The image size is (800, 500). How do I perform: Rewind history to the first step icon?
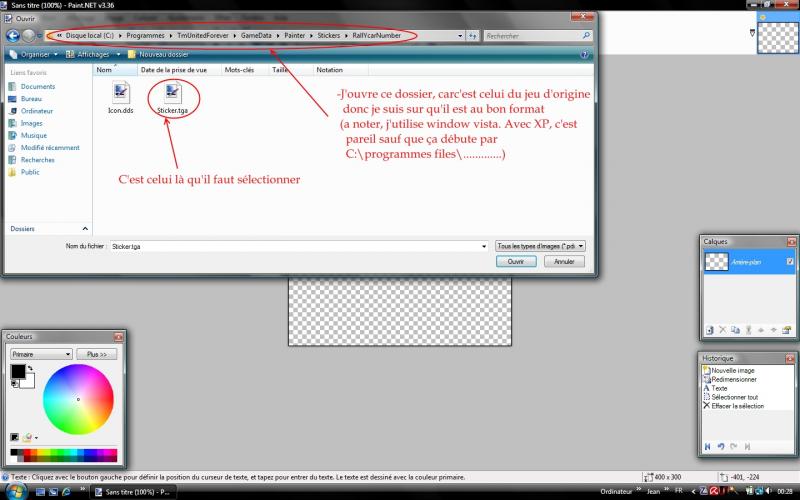pyautogui.click(x=708, y=446)
